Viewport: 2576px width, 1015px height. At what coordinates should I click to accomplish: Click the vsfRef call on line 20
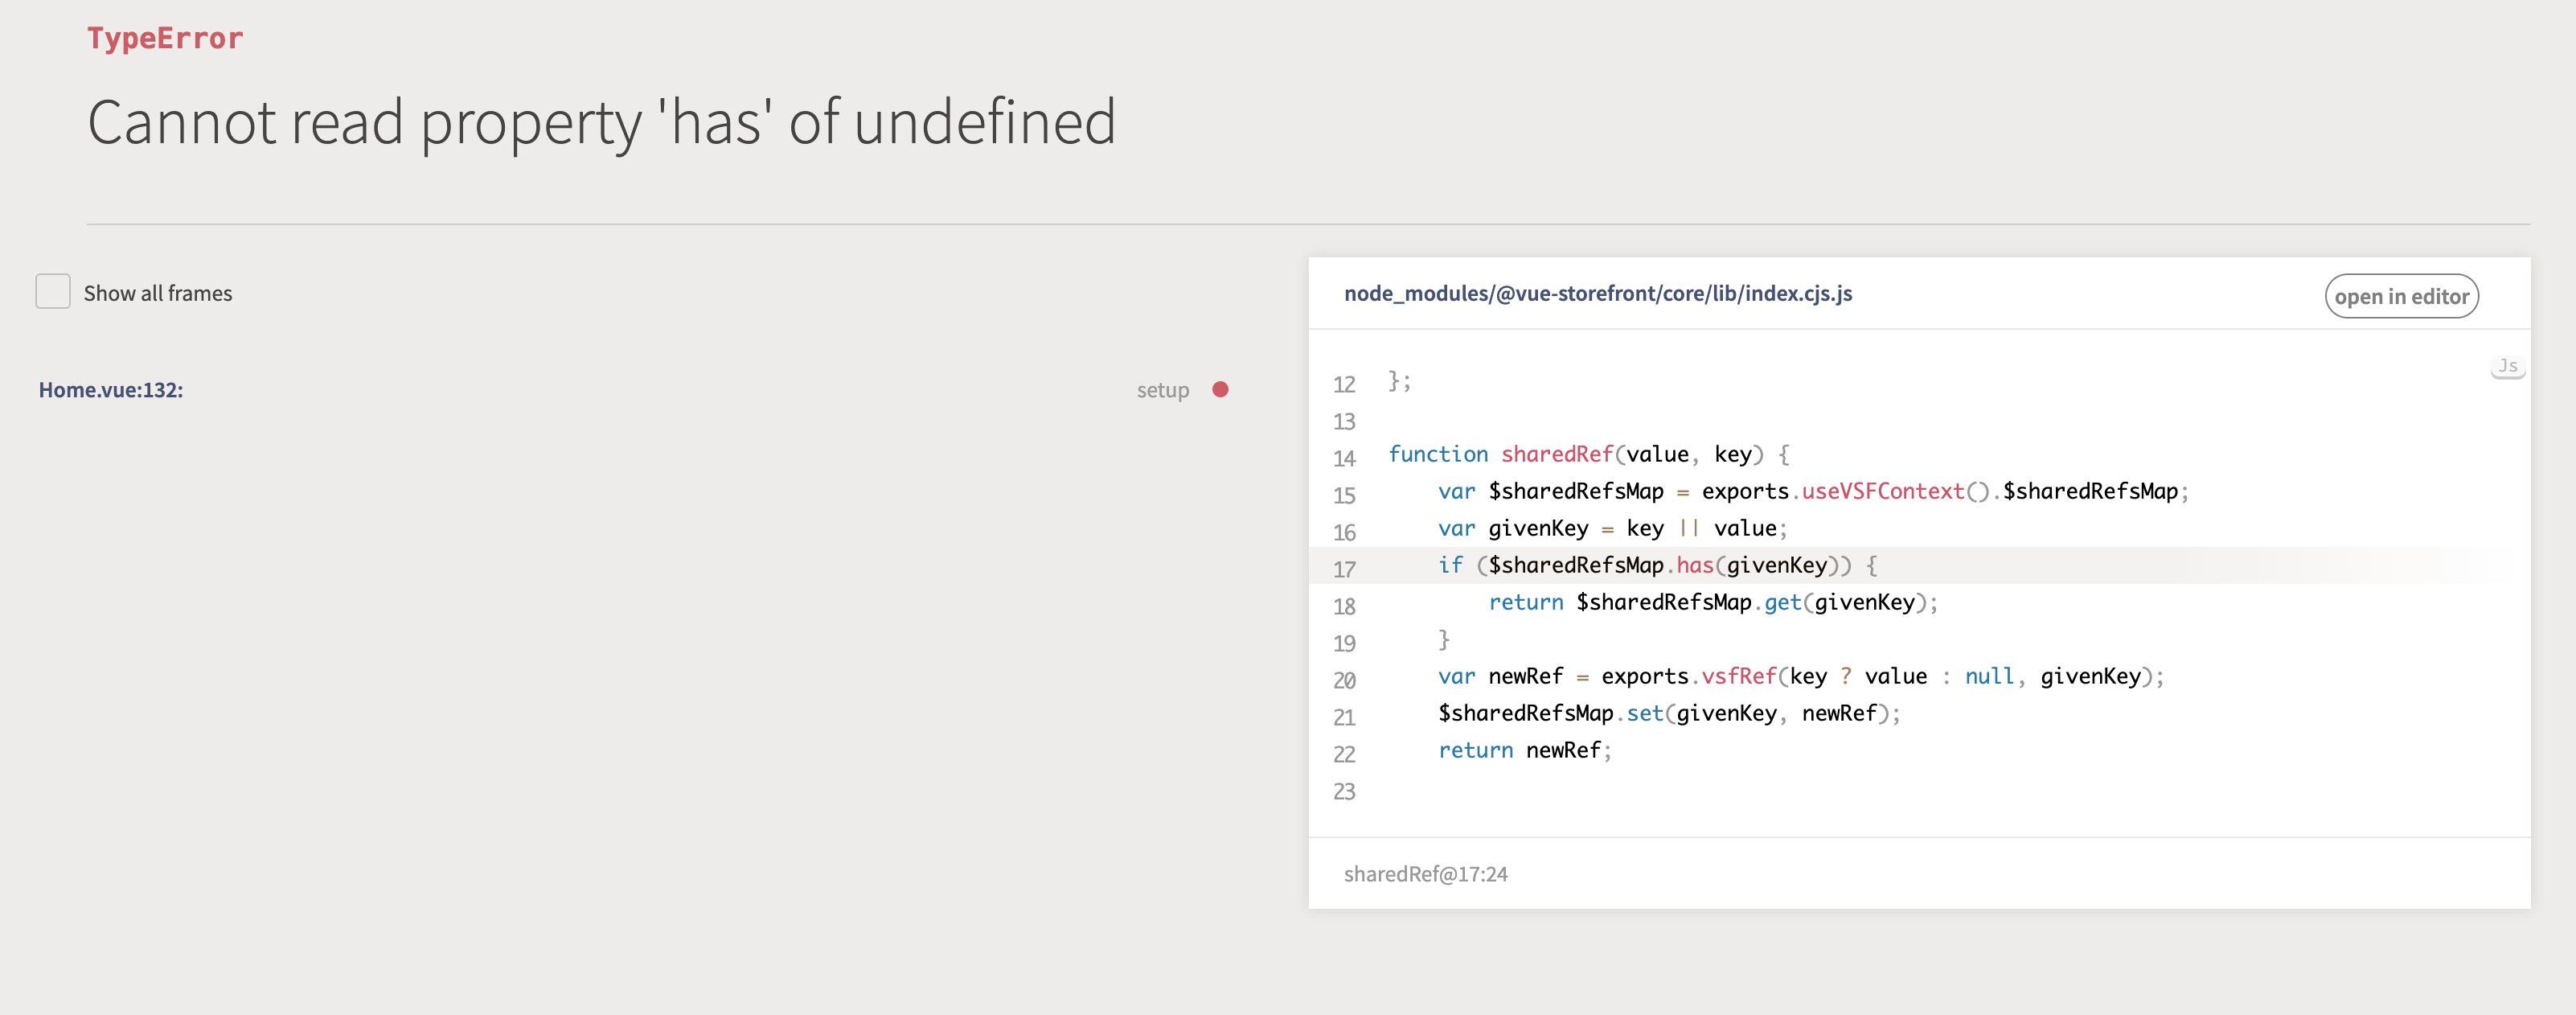[1740, 676]
